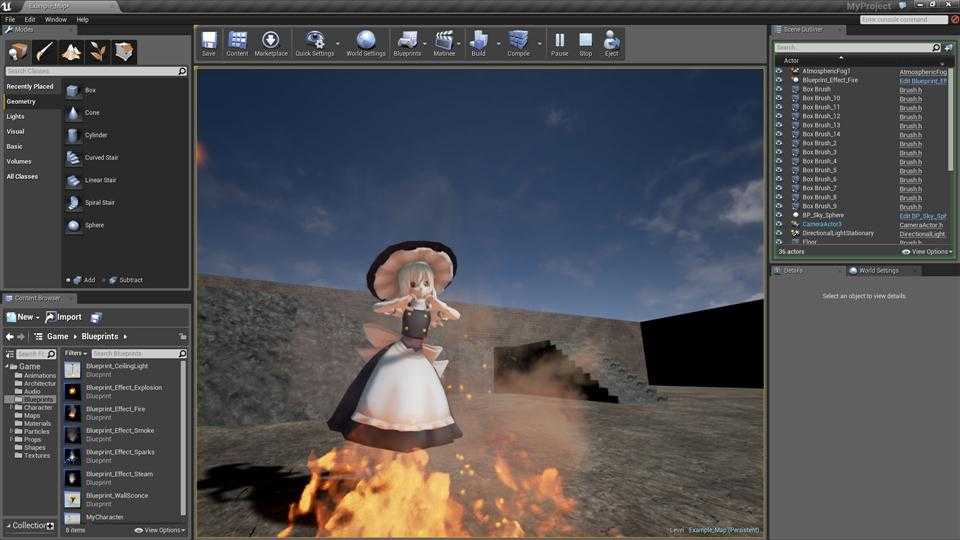Screen dimensions: 960x540
Task: Toggle visibility of Box Brush_14
Action: 779,134
